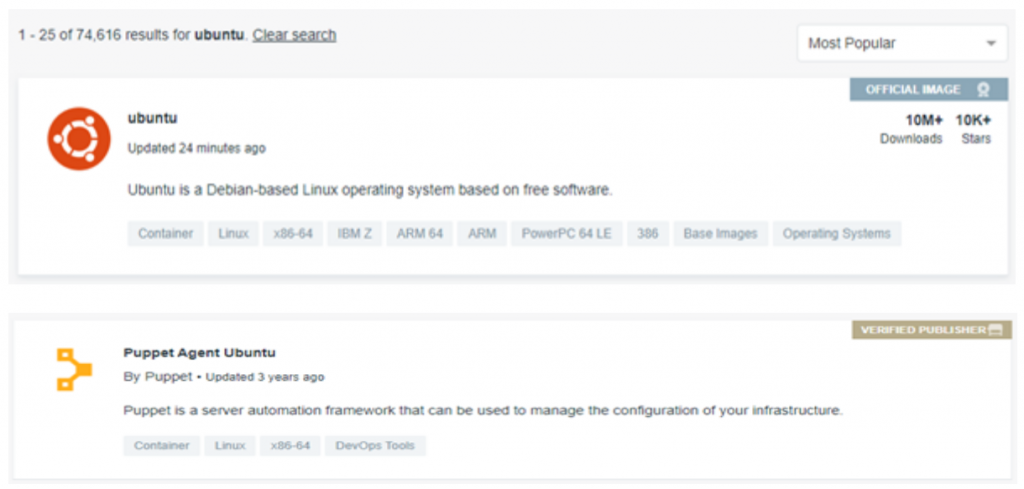Click the VERIFIED PUBLISHER badge label

pyautogui.click(x=923, y=330)
